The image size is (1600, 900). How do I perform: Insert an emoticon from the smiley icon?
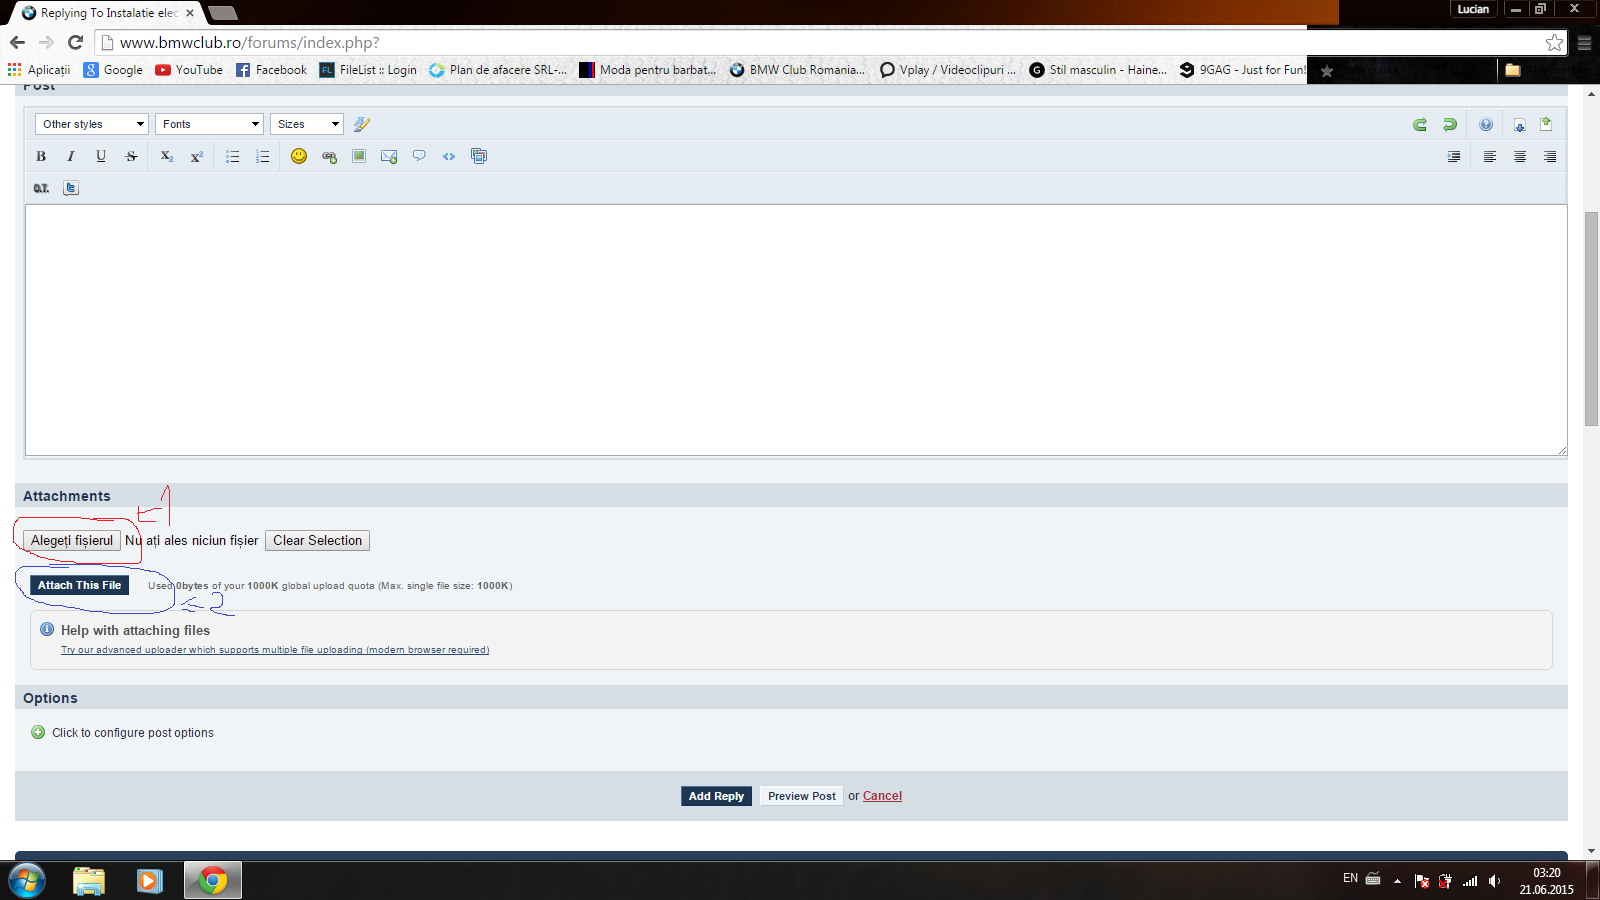coord(298,156)
